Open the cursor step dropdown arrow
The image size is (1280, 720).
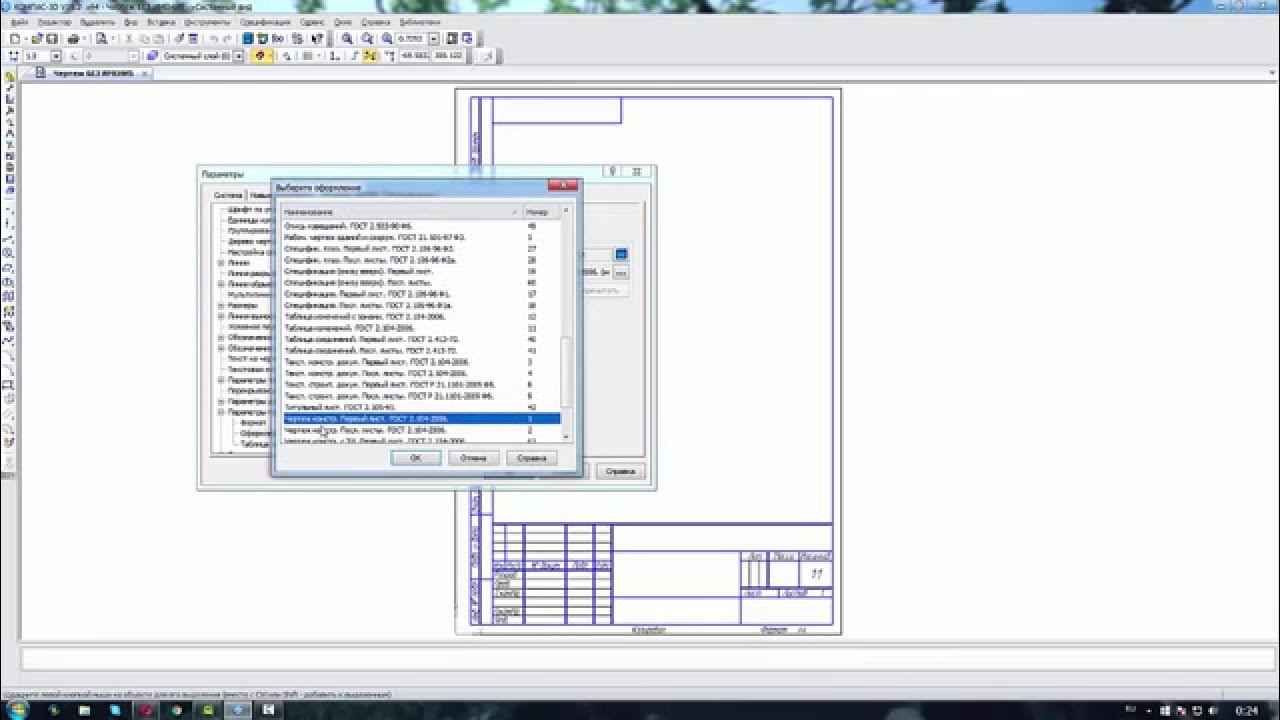click(56, 56)
